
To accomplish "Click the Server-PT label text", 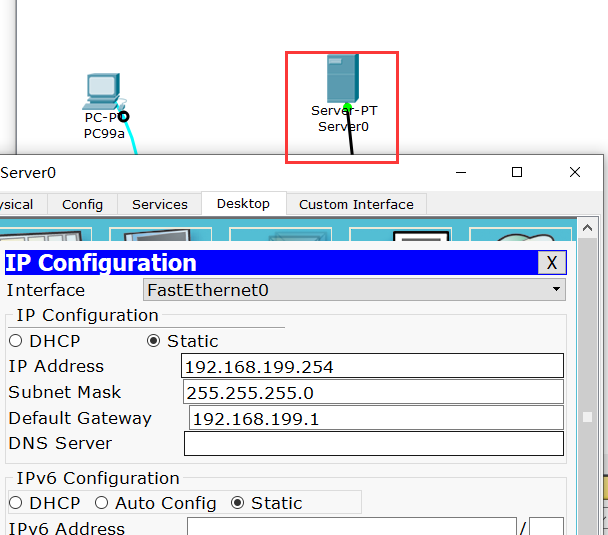I will [x=344, y=111].
